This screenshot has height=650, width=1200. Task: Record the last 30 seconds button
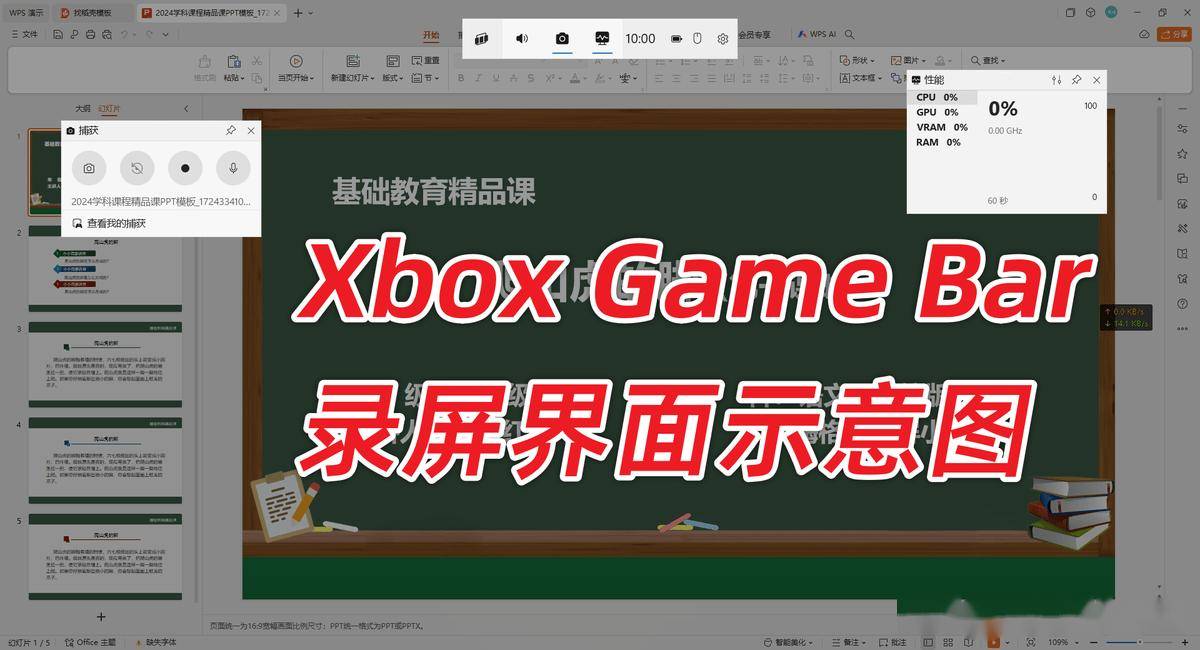(x=137, y=168)
